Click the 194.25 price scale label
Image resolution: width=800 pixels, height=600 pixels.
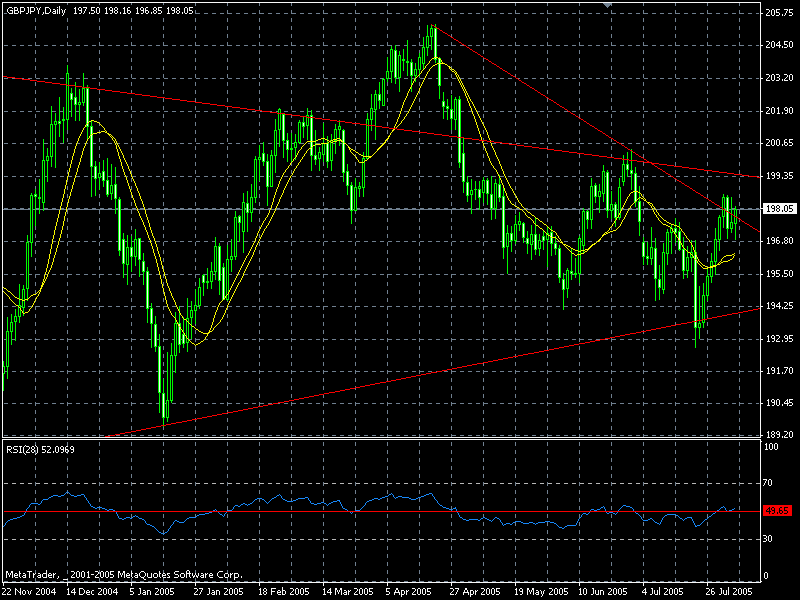(x=779, y=306)
